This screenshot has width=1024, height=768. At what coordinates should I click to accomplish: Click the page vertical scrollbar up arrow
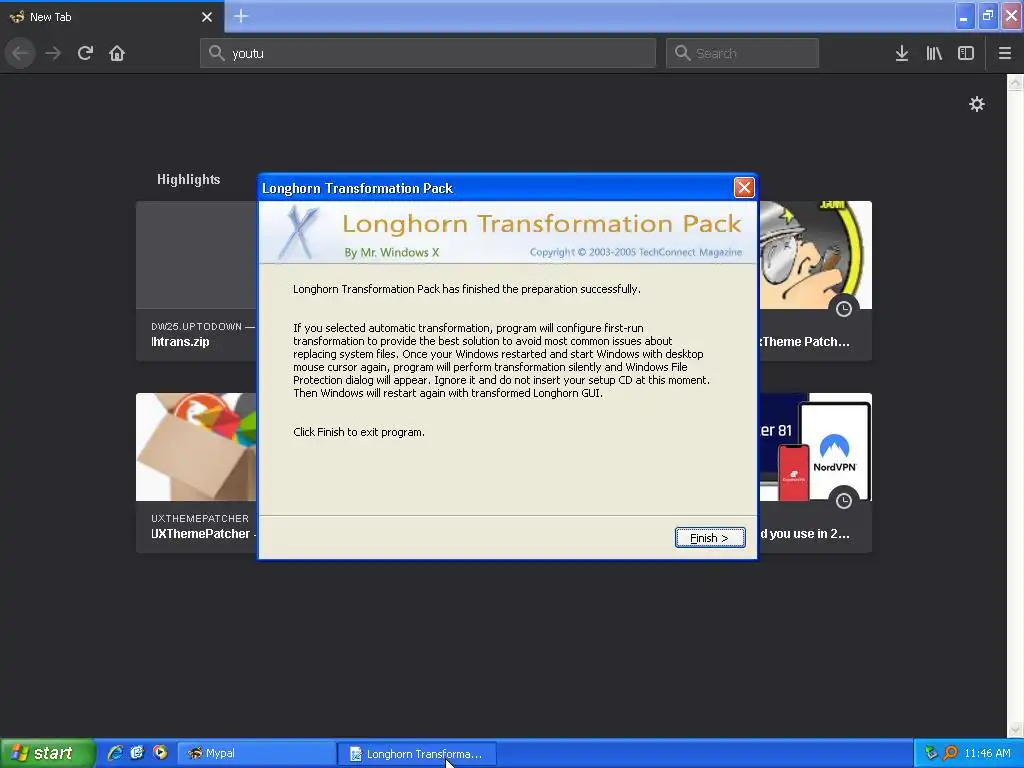(x=1015, y=82)
